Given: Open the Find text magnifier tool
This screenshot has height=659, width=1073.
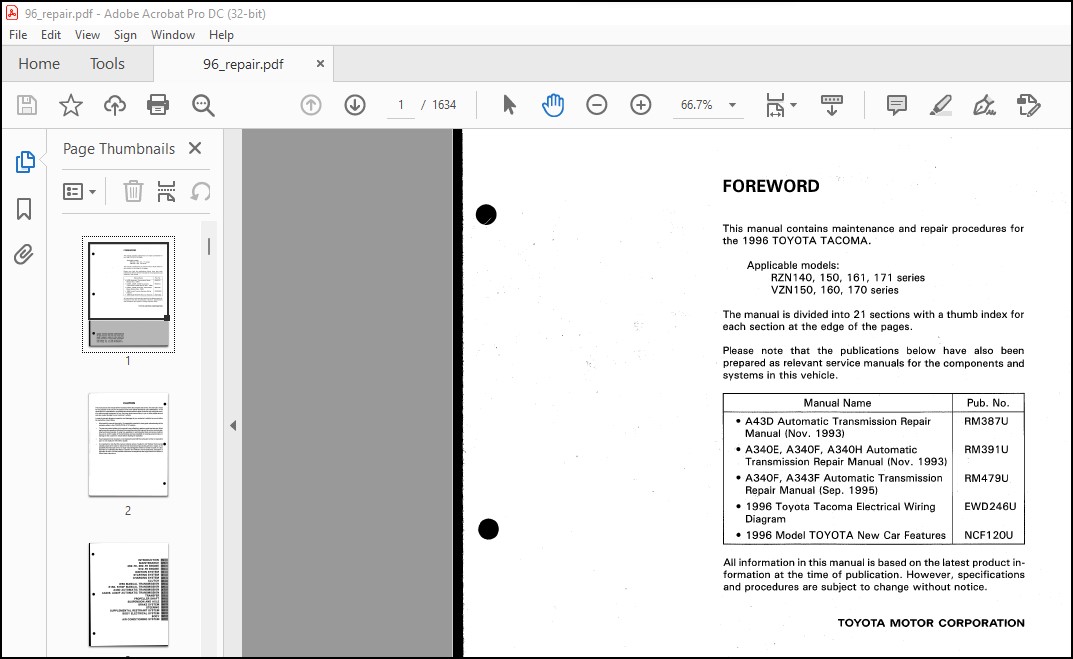Looking at the screenshot, I should point(203,105).
